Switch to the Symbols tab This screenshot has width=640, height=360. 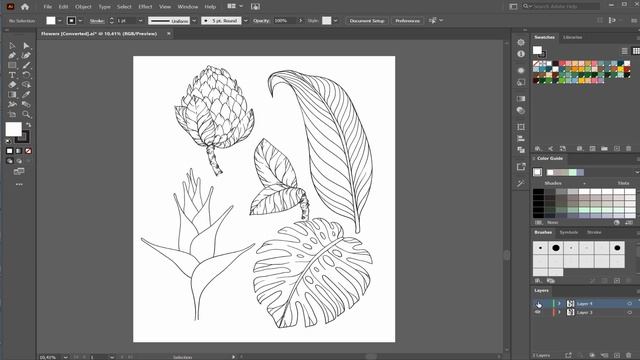coord(569,232)
